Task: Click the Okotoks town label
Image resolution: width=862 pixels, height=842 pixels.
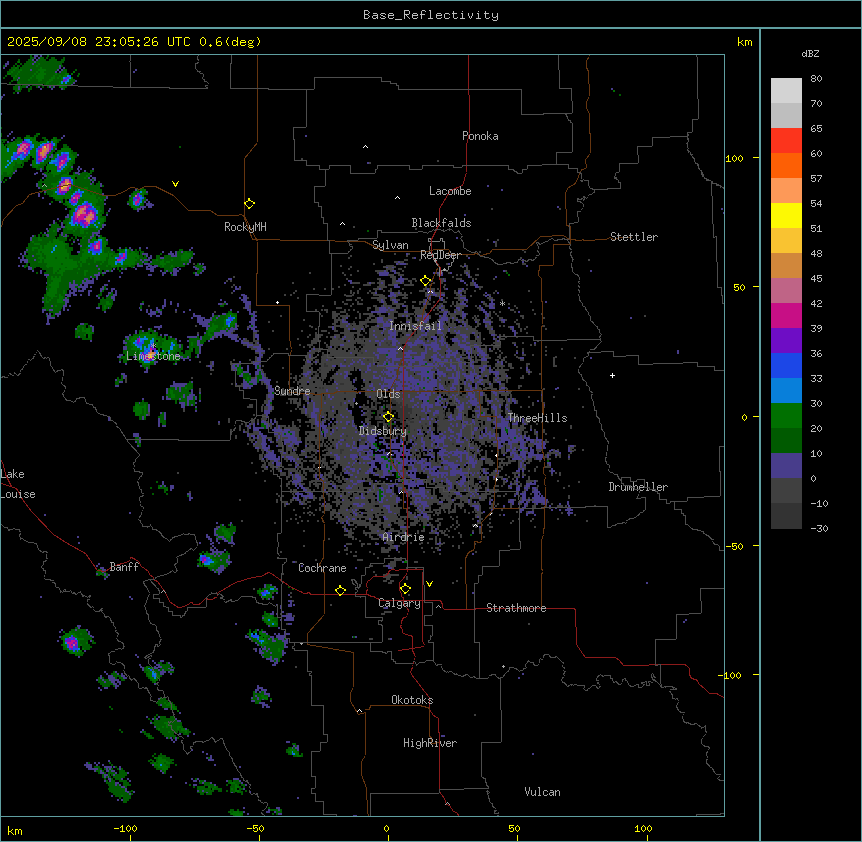Action: (x=412, y=700)
